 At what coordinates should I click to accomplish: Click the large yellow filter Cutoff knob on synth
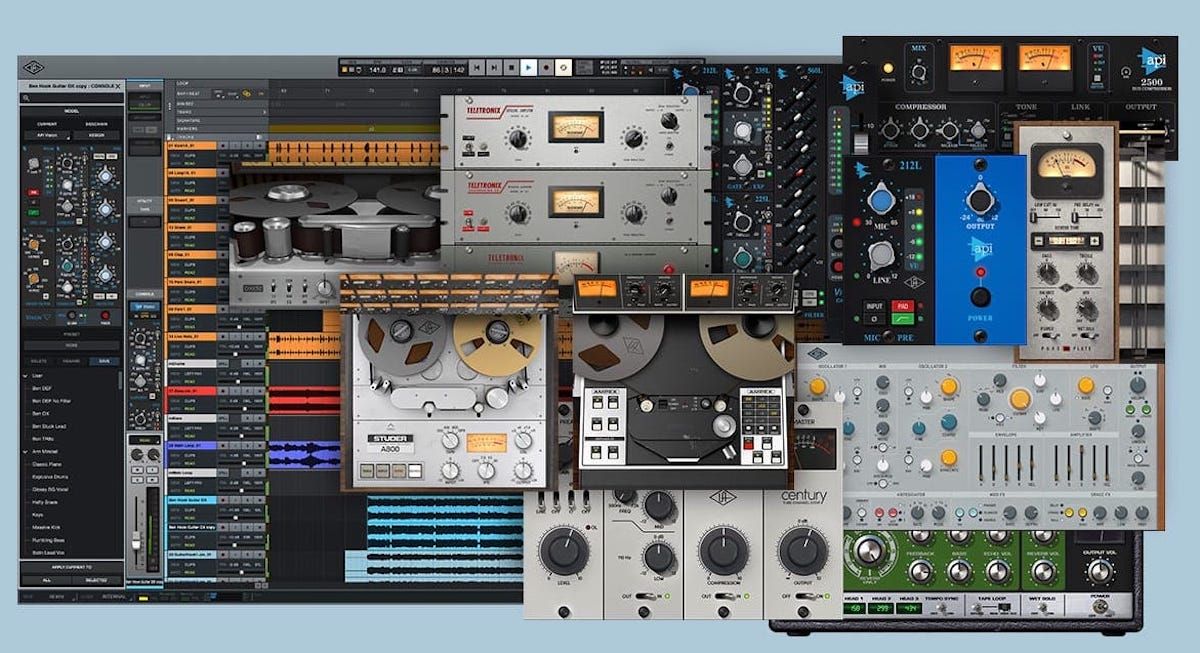pyautogui.click(x=1019, y=400)
